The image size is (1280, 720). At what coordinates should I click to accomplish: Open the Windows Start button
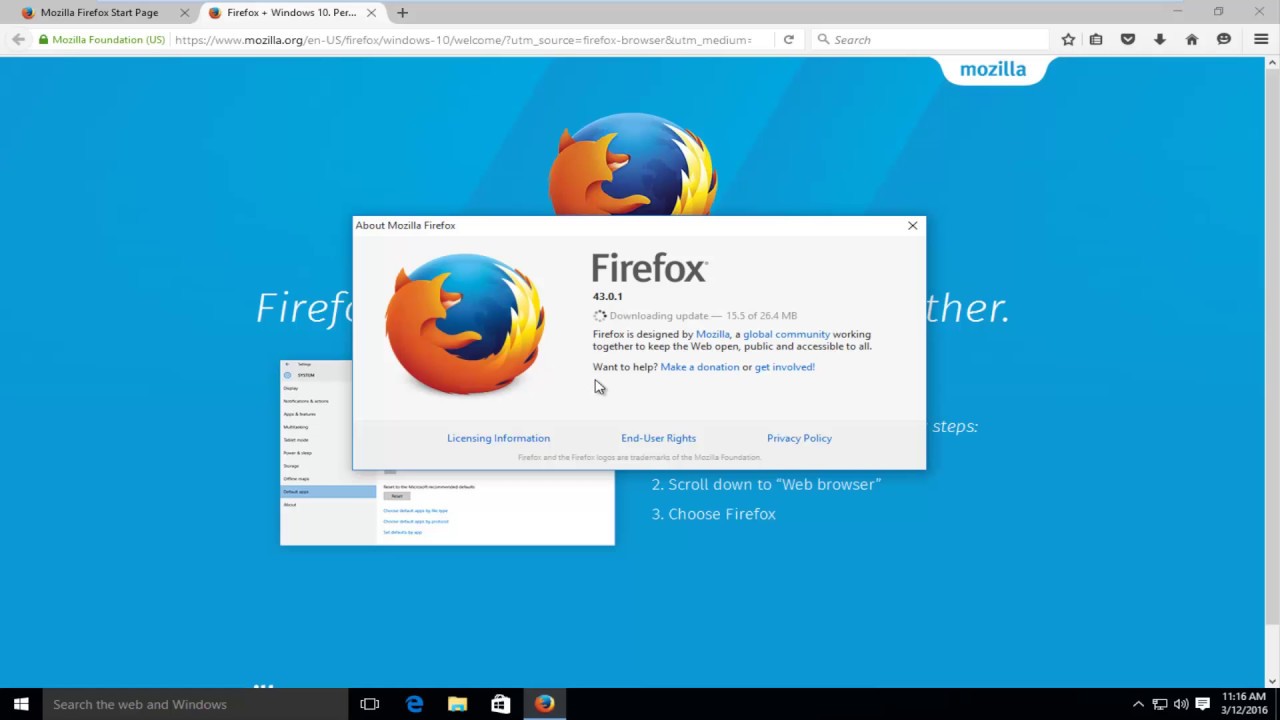(21, 704)
